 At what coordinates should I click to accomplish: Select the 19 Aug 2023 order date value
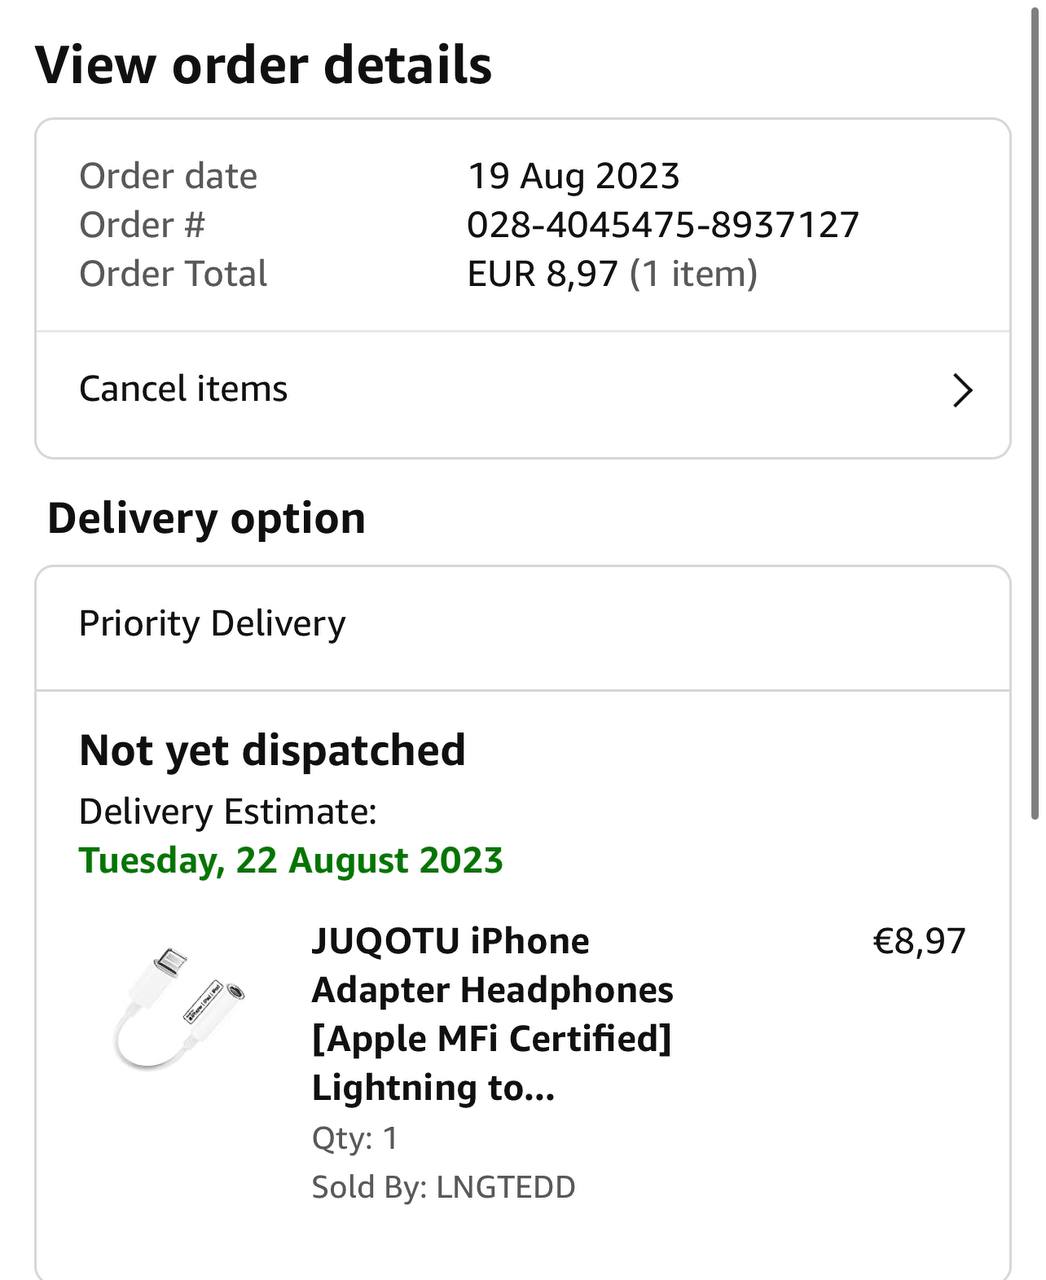(574, 176)
